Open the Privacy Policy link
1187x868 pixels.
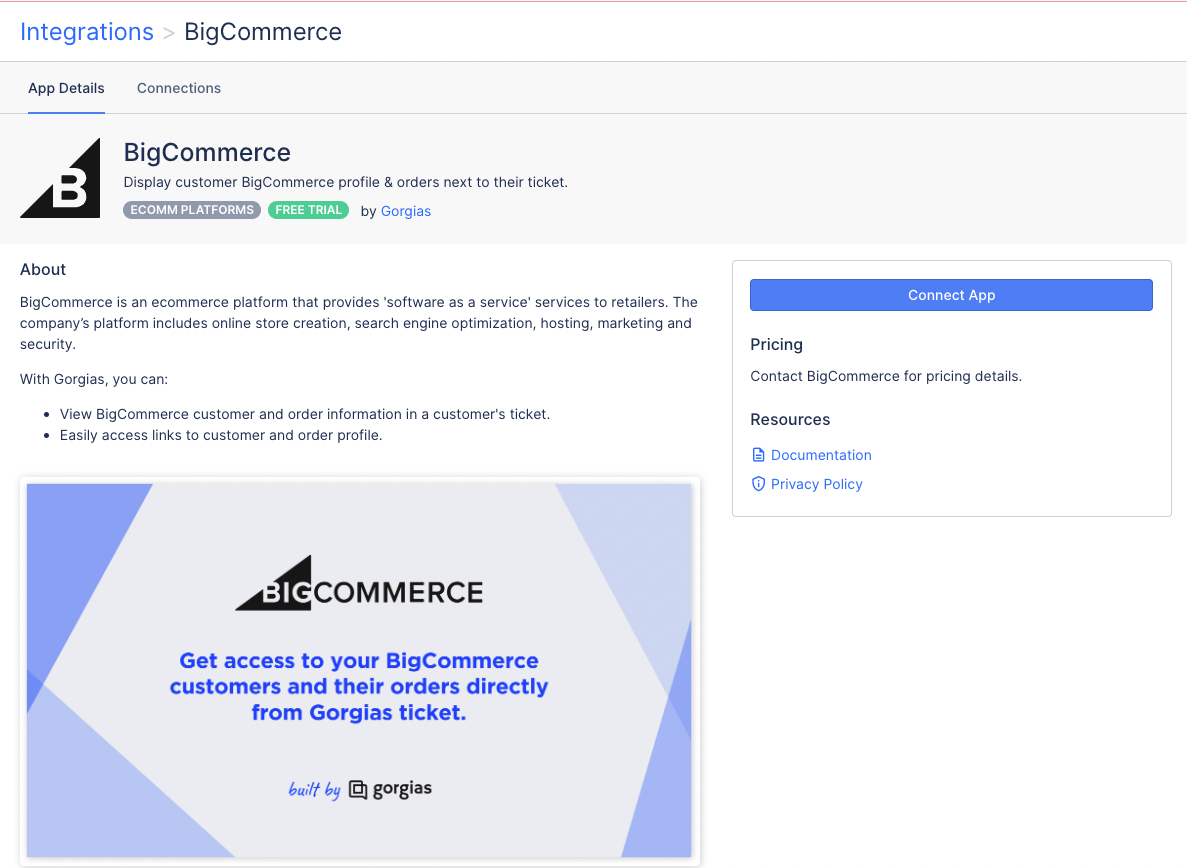817,484
